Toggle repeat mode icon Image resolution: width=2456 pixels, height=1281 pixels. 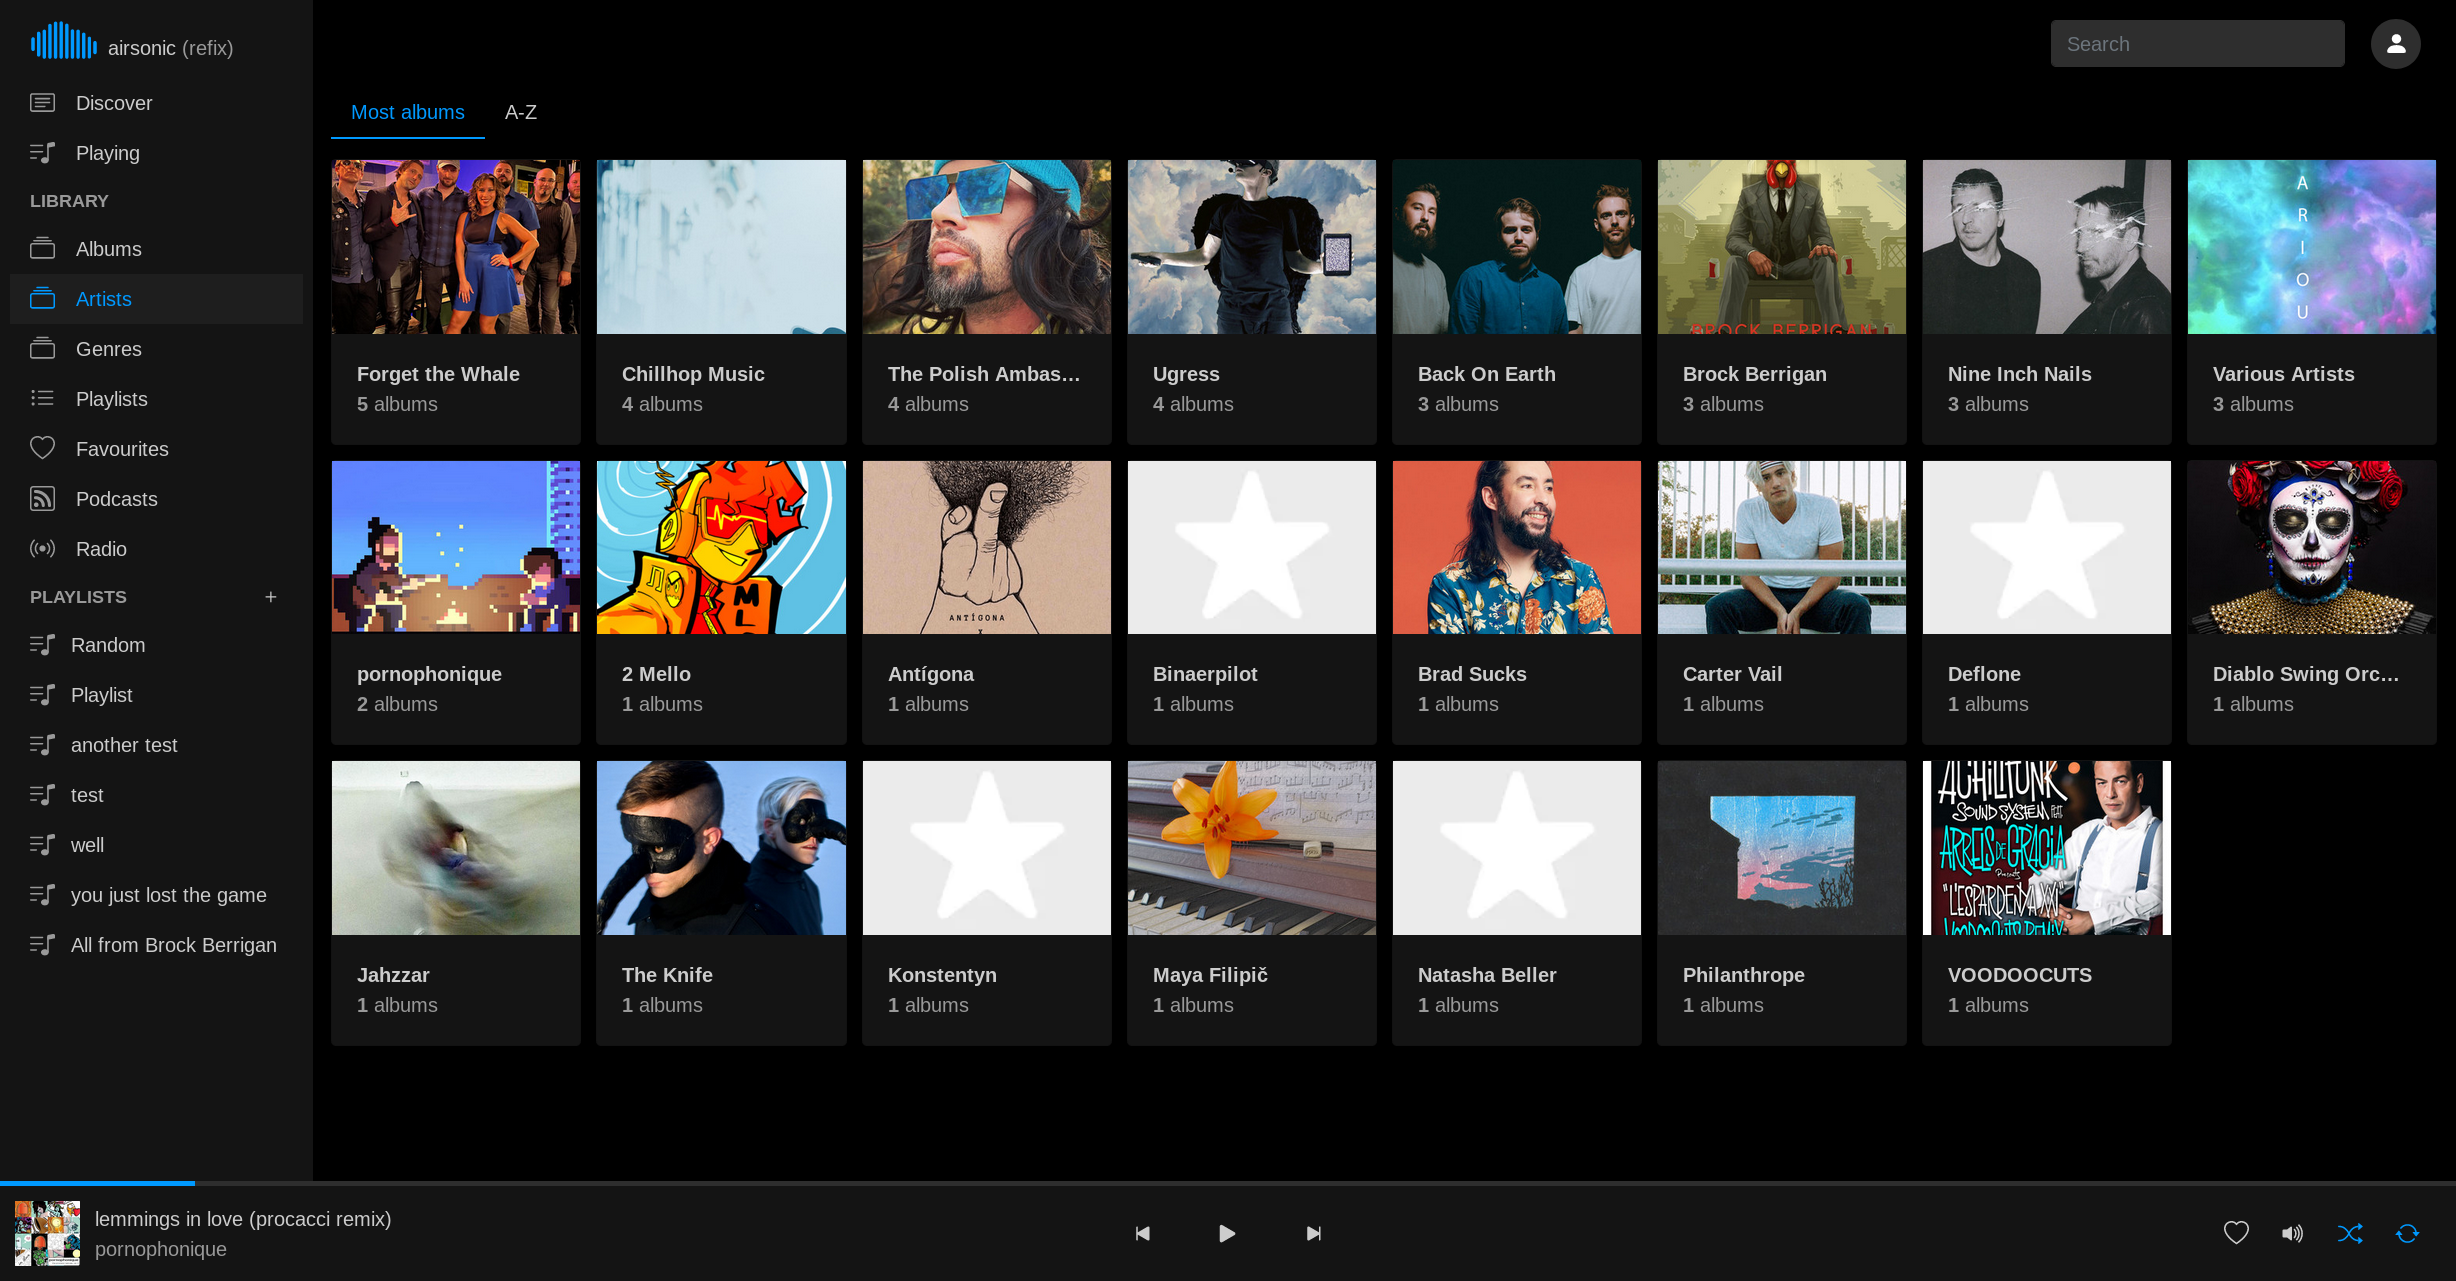2407,1233
